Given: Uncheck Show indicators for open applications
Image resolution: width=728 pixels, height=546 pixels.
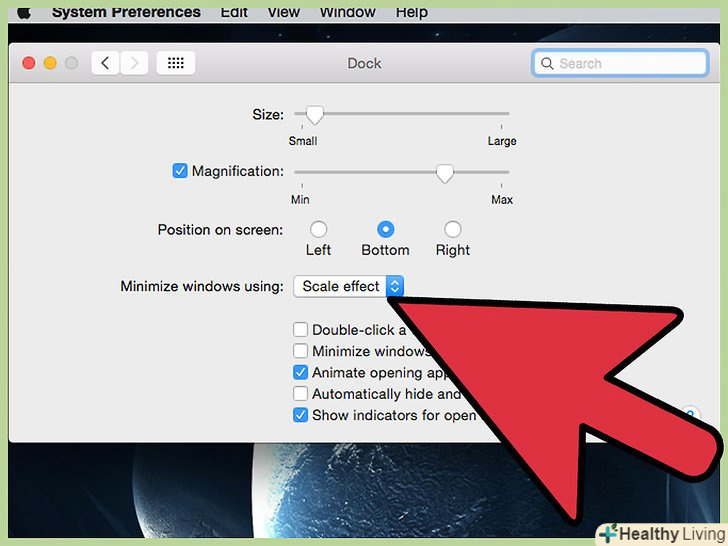Looking at the screenshot, I should click(x=300, y=415).
